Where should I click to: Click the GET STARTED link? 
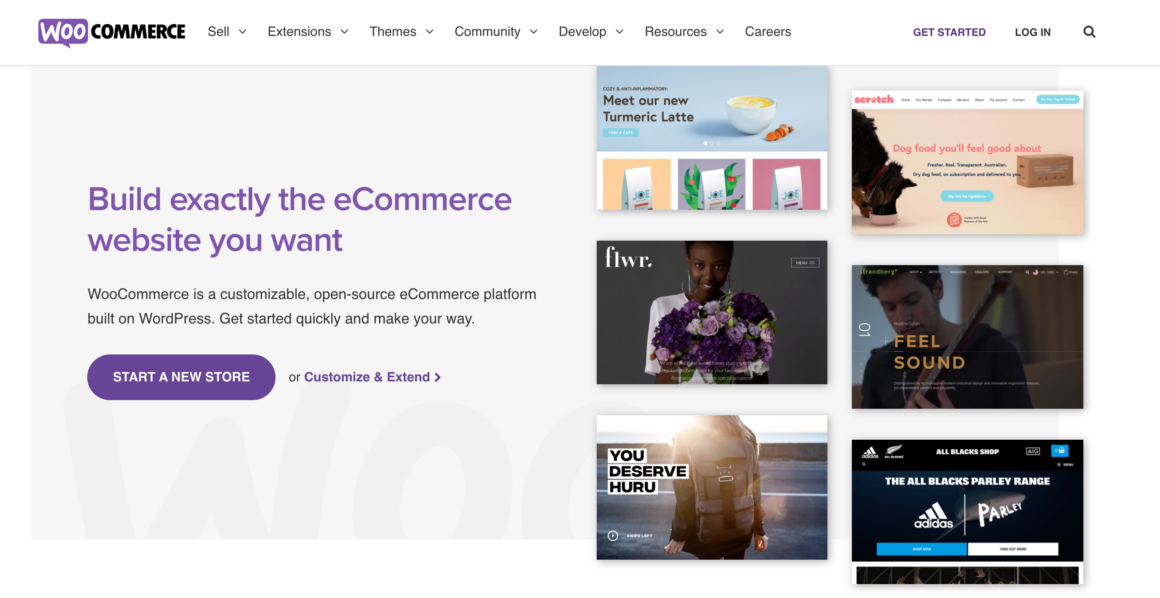(x=949, y=33)
